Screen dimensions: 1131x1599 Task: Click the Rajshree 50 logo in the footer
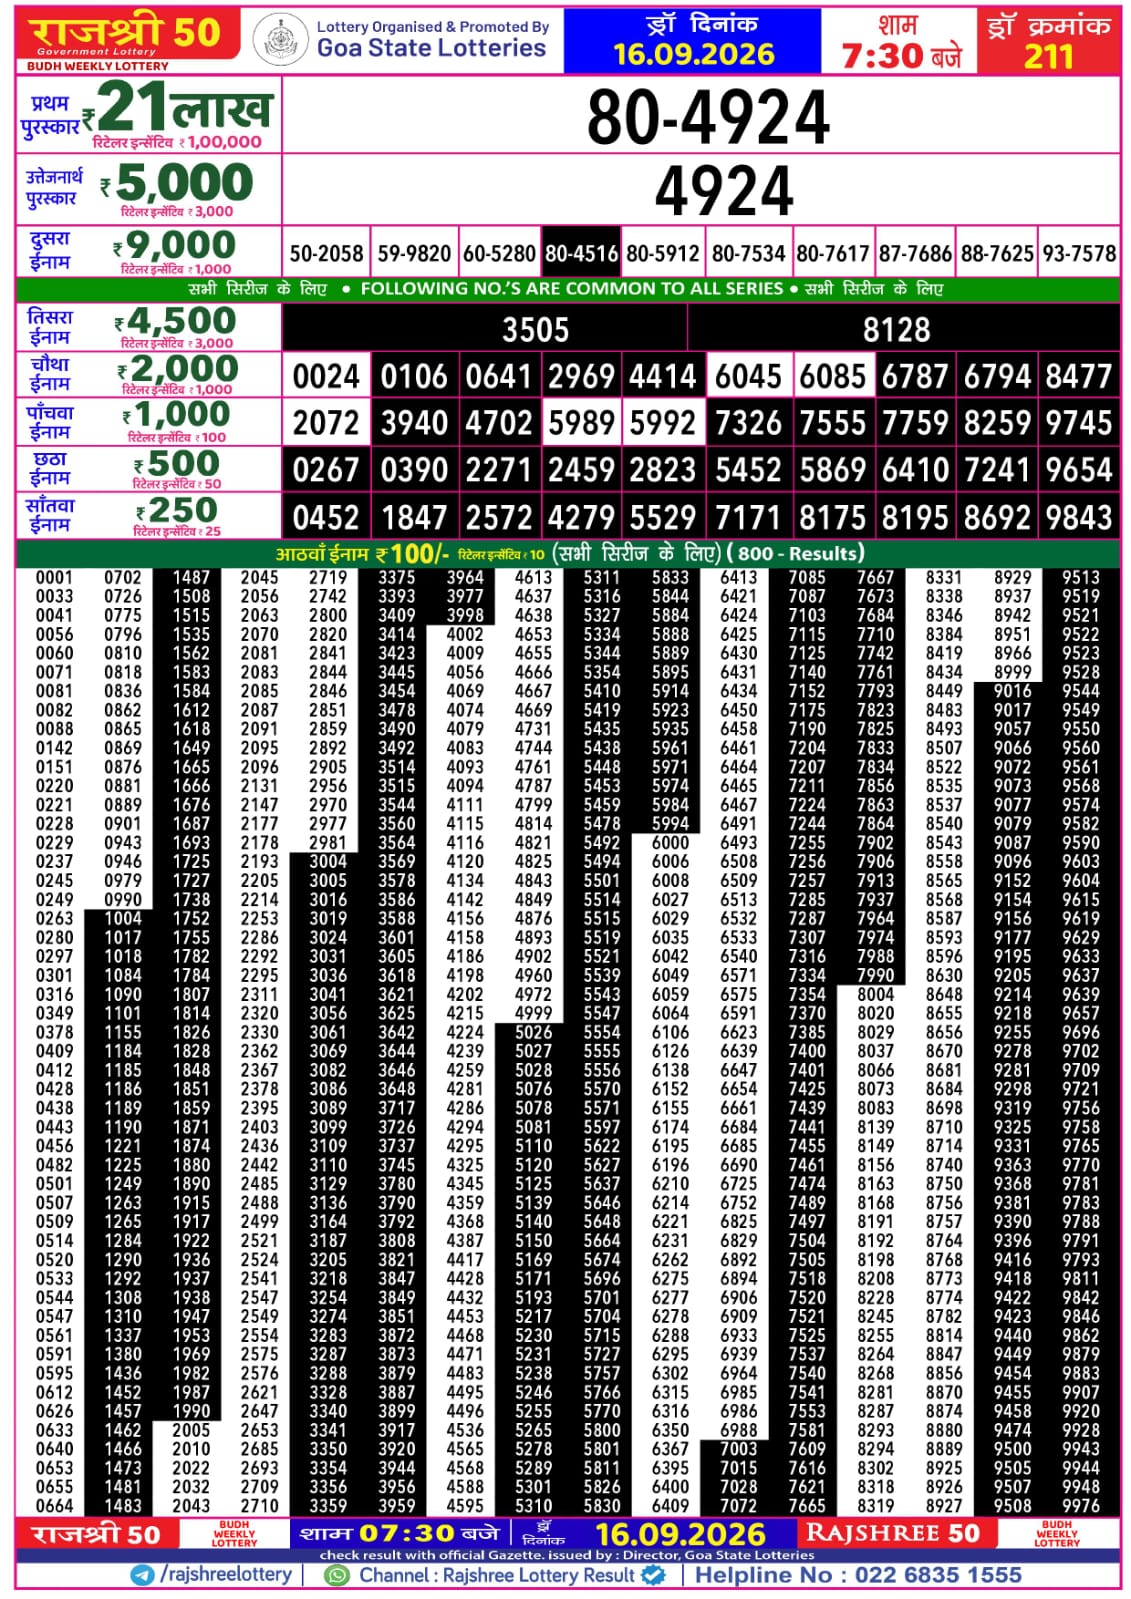point(96,1534)
